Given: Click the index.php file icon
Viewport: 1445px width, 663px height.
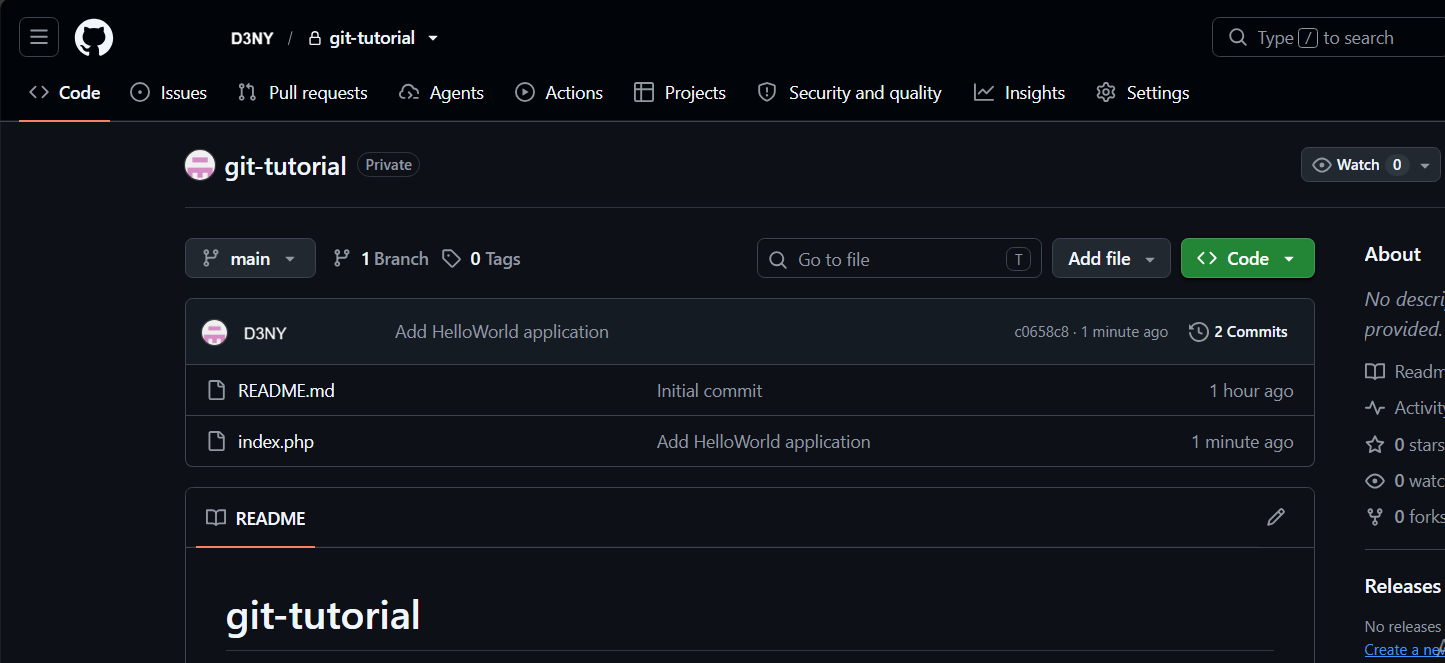Looking at the screenshot, I should pos(216,441).
